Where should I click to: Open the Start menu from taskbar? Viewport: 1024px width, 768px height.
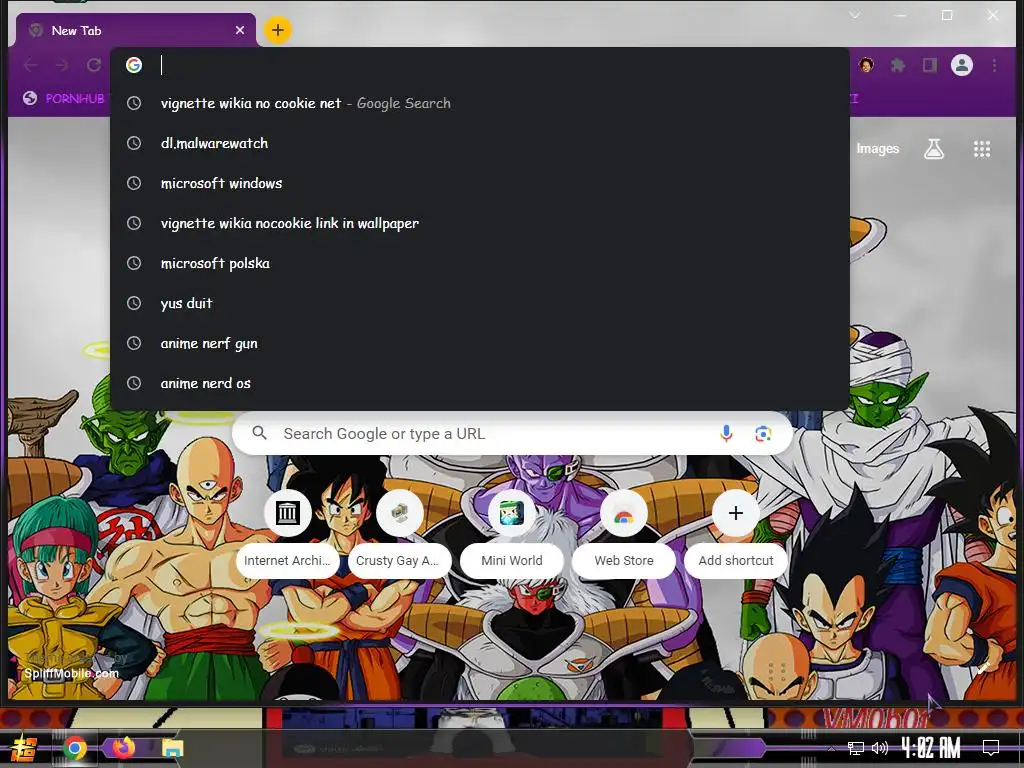(24, 748)
